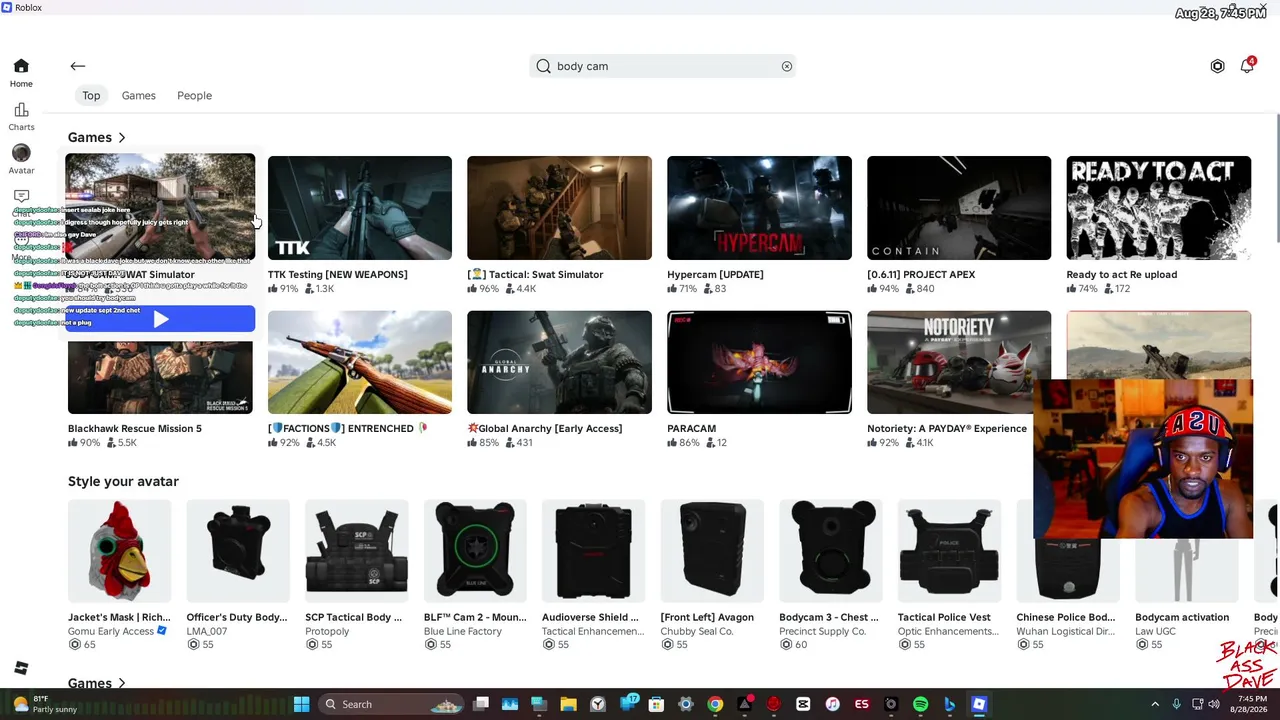This screenshot has height=720, width=1280.
Task: Open the notifications bell
Action: tap(1247, 66)
